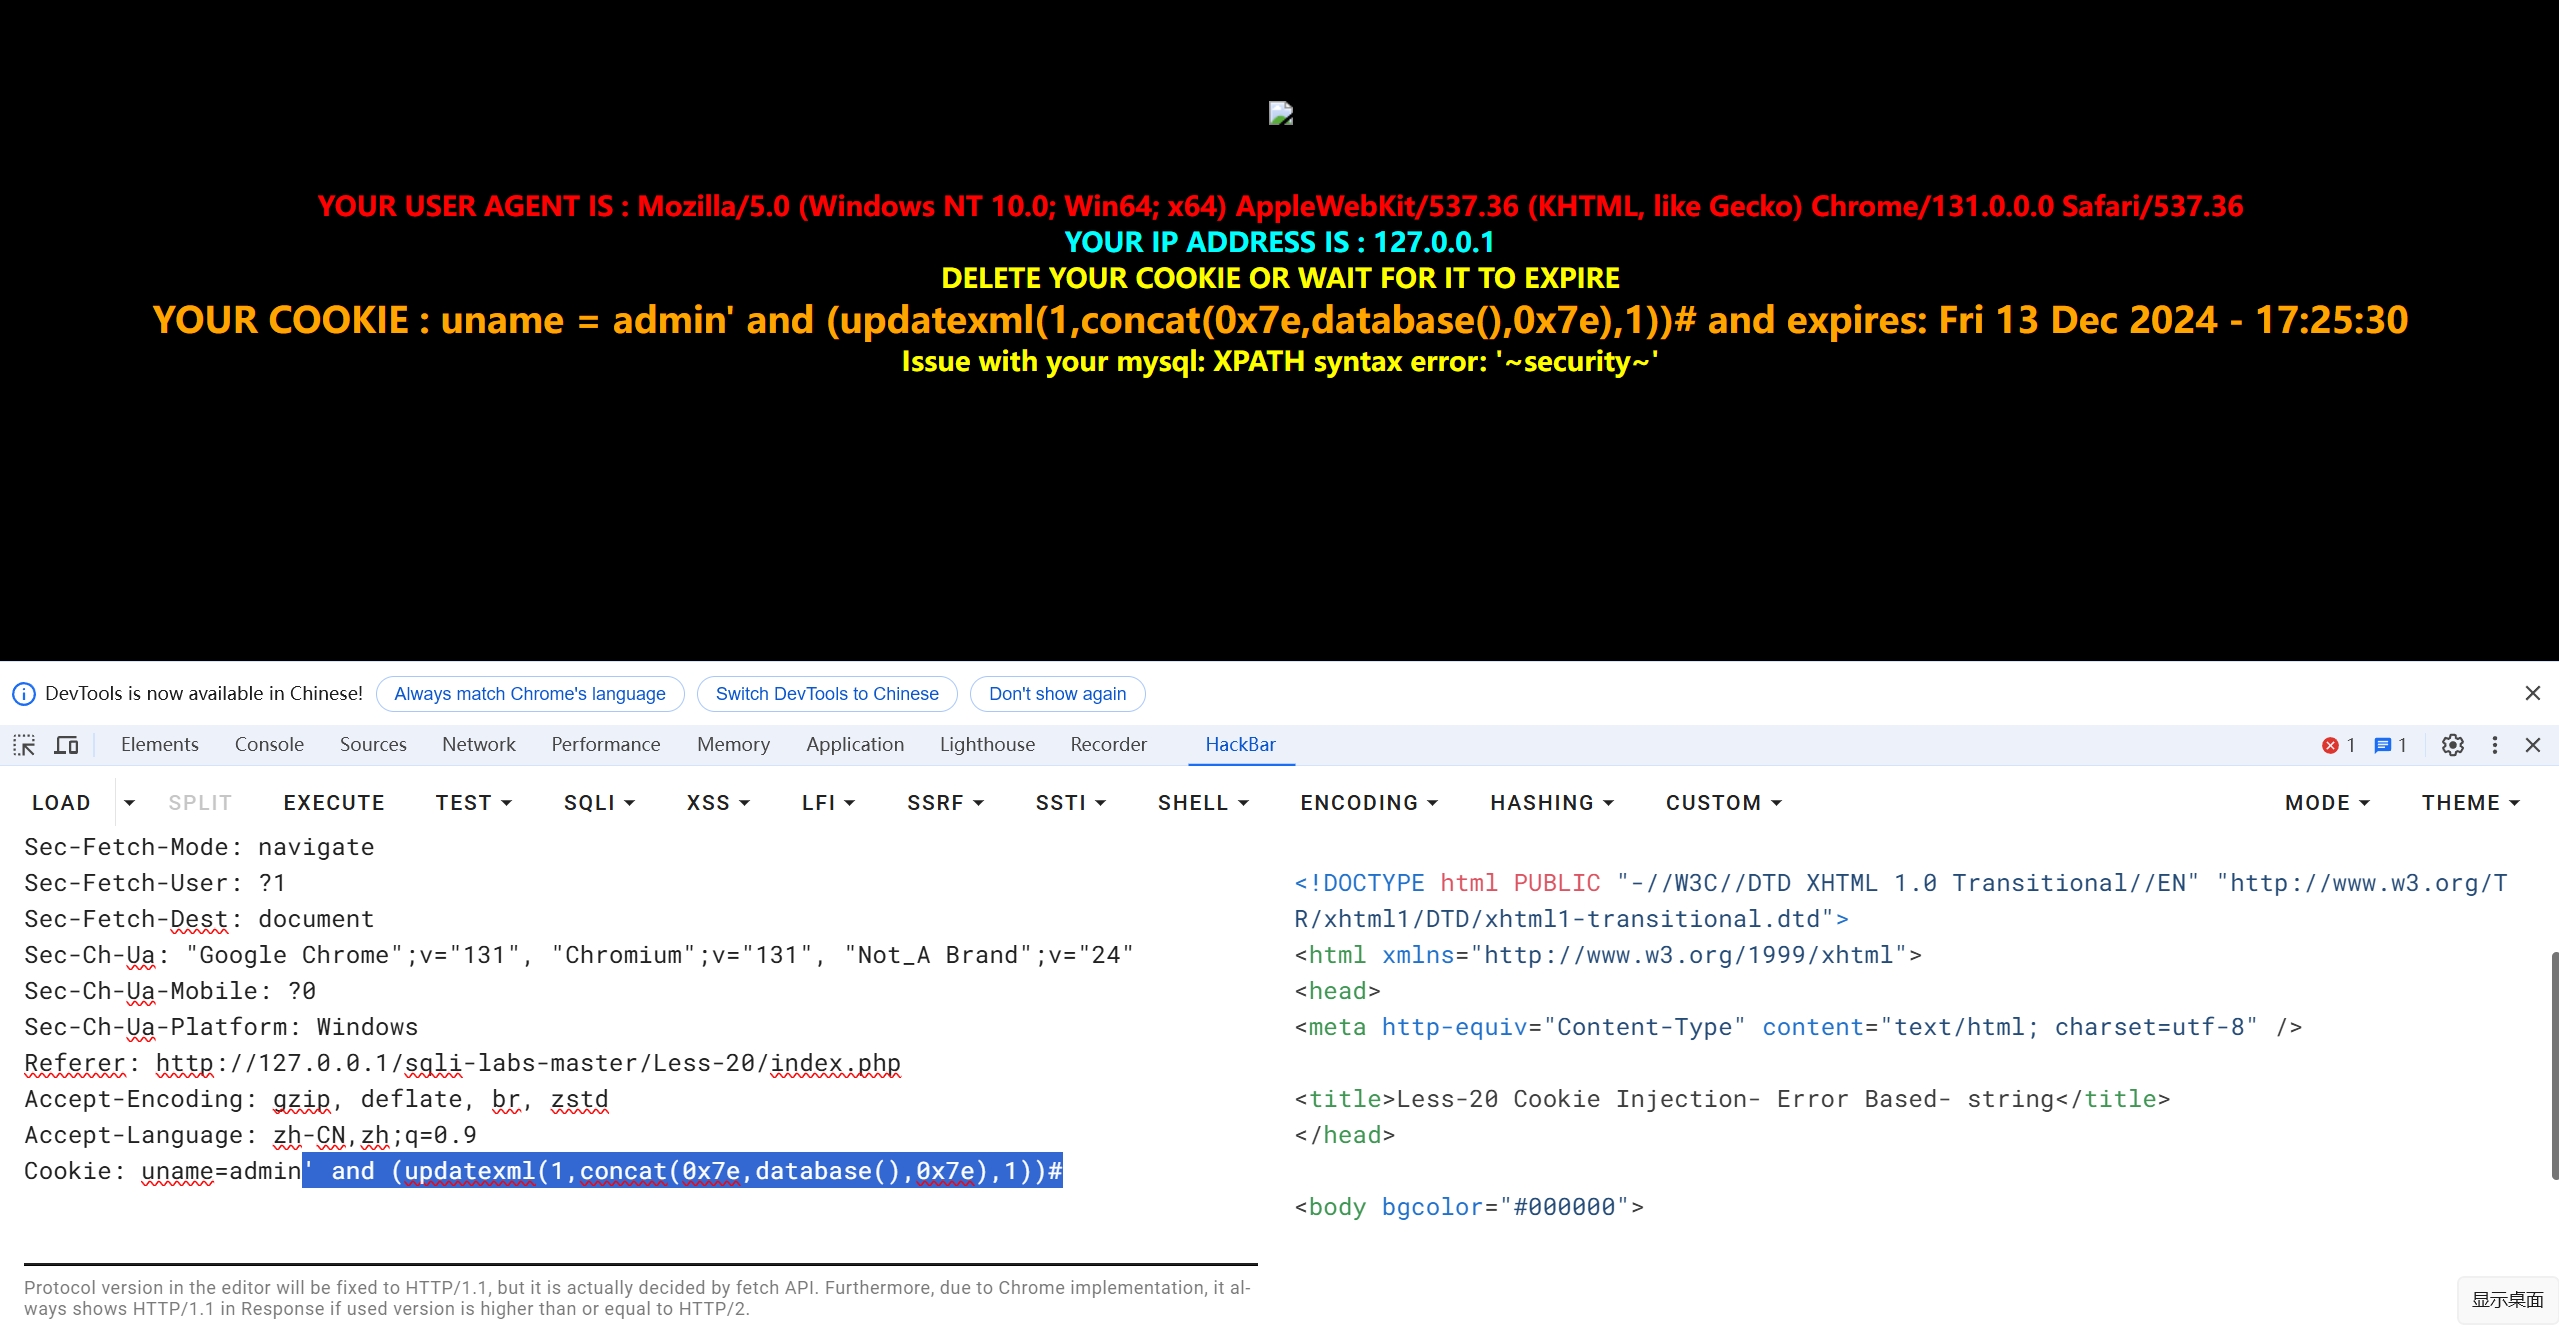Screen dimensions: 2559x1332
Task: Toggle the device toolbar icon
Action: [x=66, y=745]
